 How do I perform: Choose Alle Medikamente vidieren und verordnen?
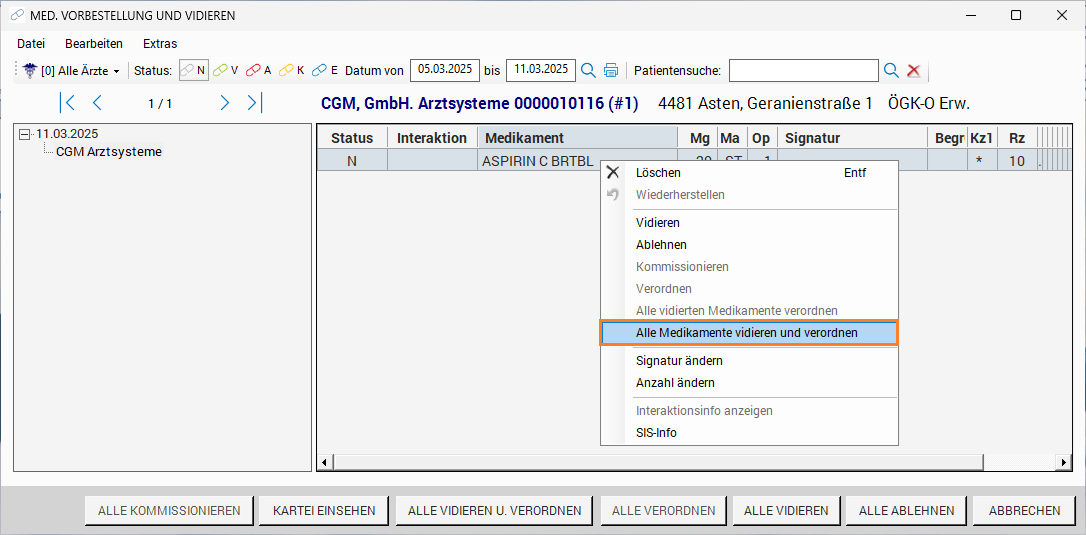[747, 333]
